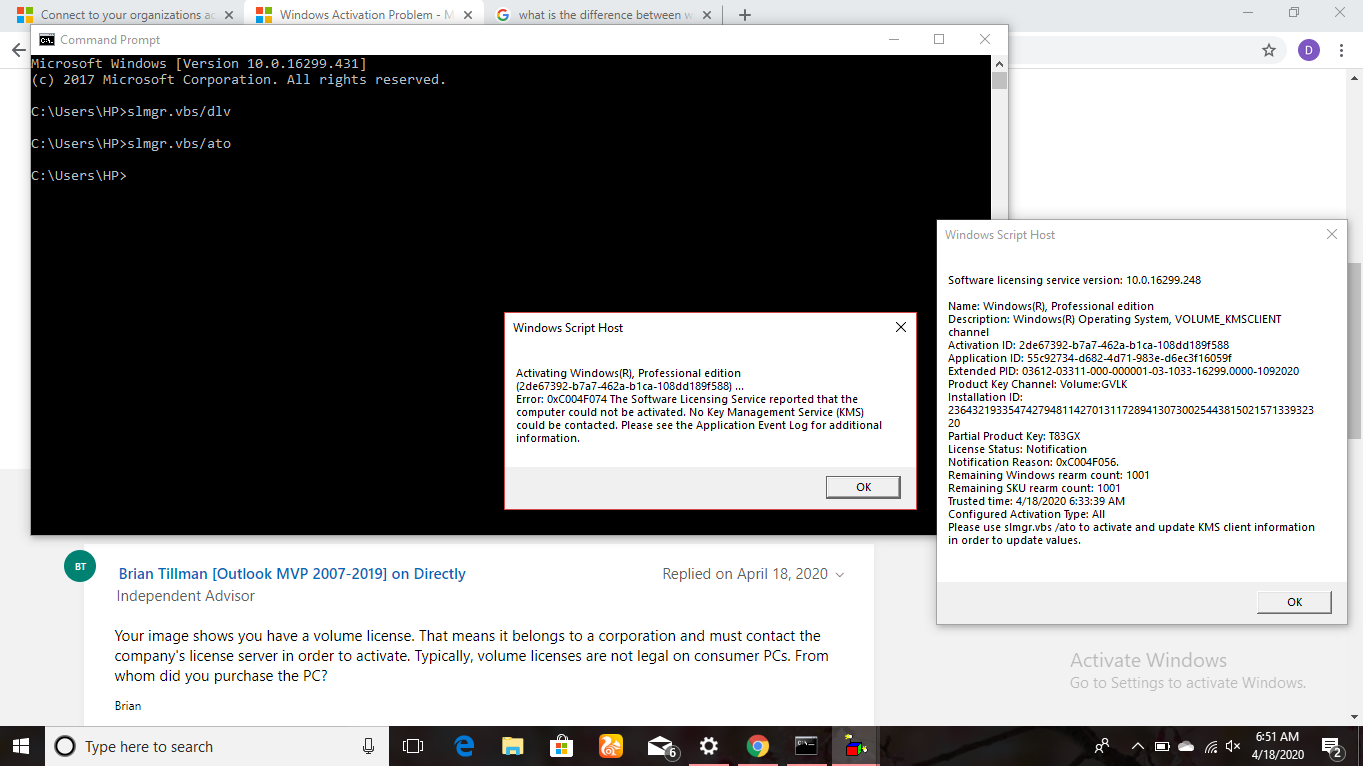Image resolution: width=1363 pixels, height=766 pixels.
Task: Click the Command Prompt scrollbar up arrow
Action: pos(999,63)
